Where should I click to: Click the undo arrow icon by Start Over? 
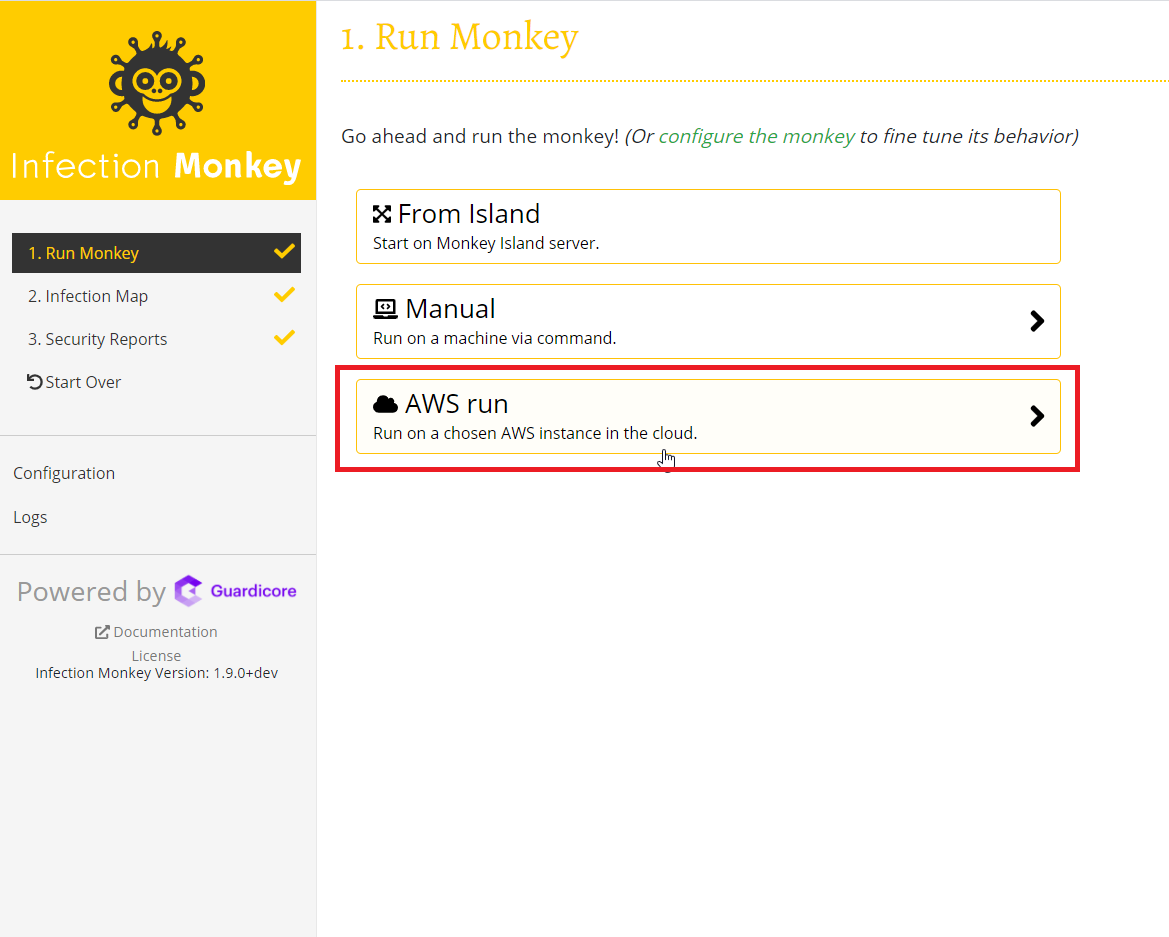[x=35, y=382]
